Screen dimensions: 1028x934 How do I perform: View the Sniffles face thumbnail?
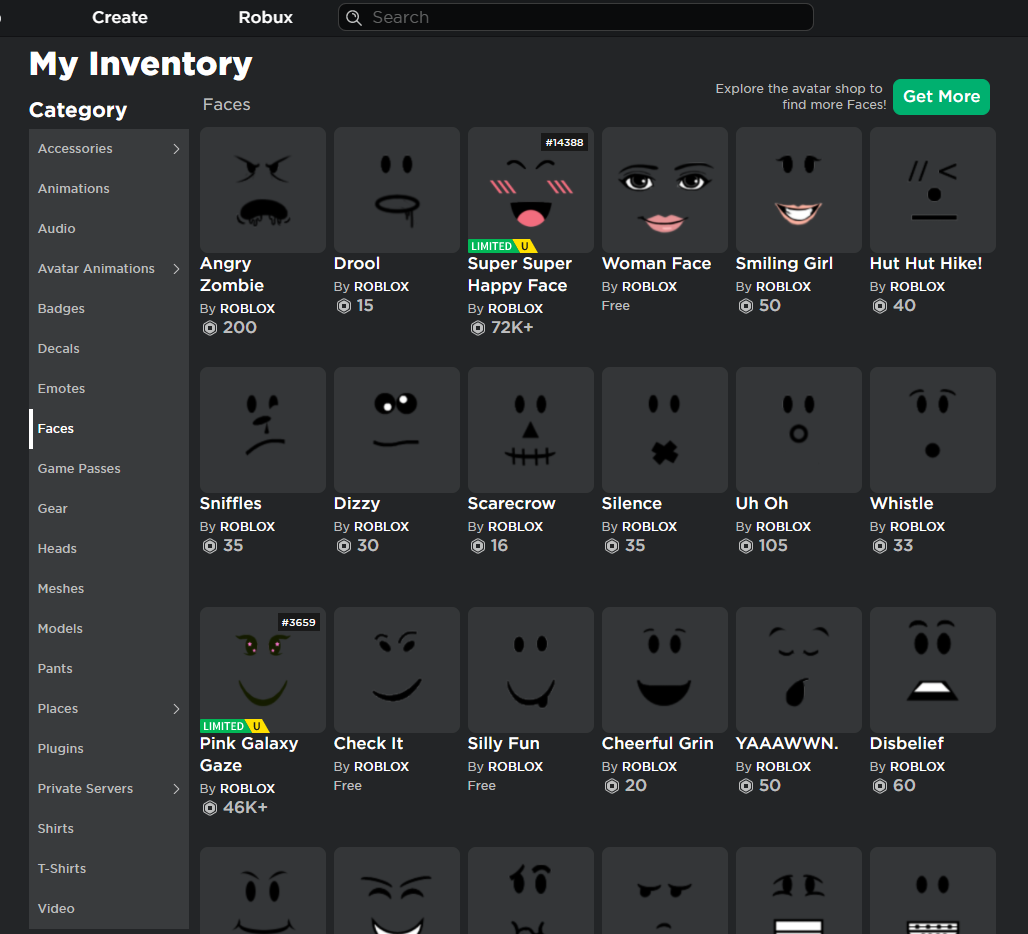263,430
